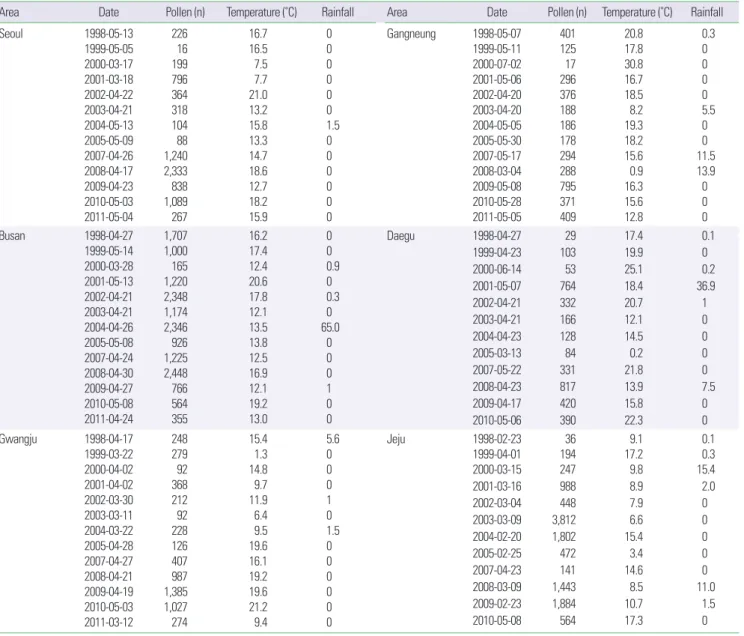
Task: Click pollen count 1,884
Action: [564, 604]
